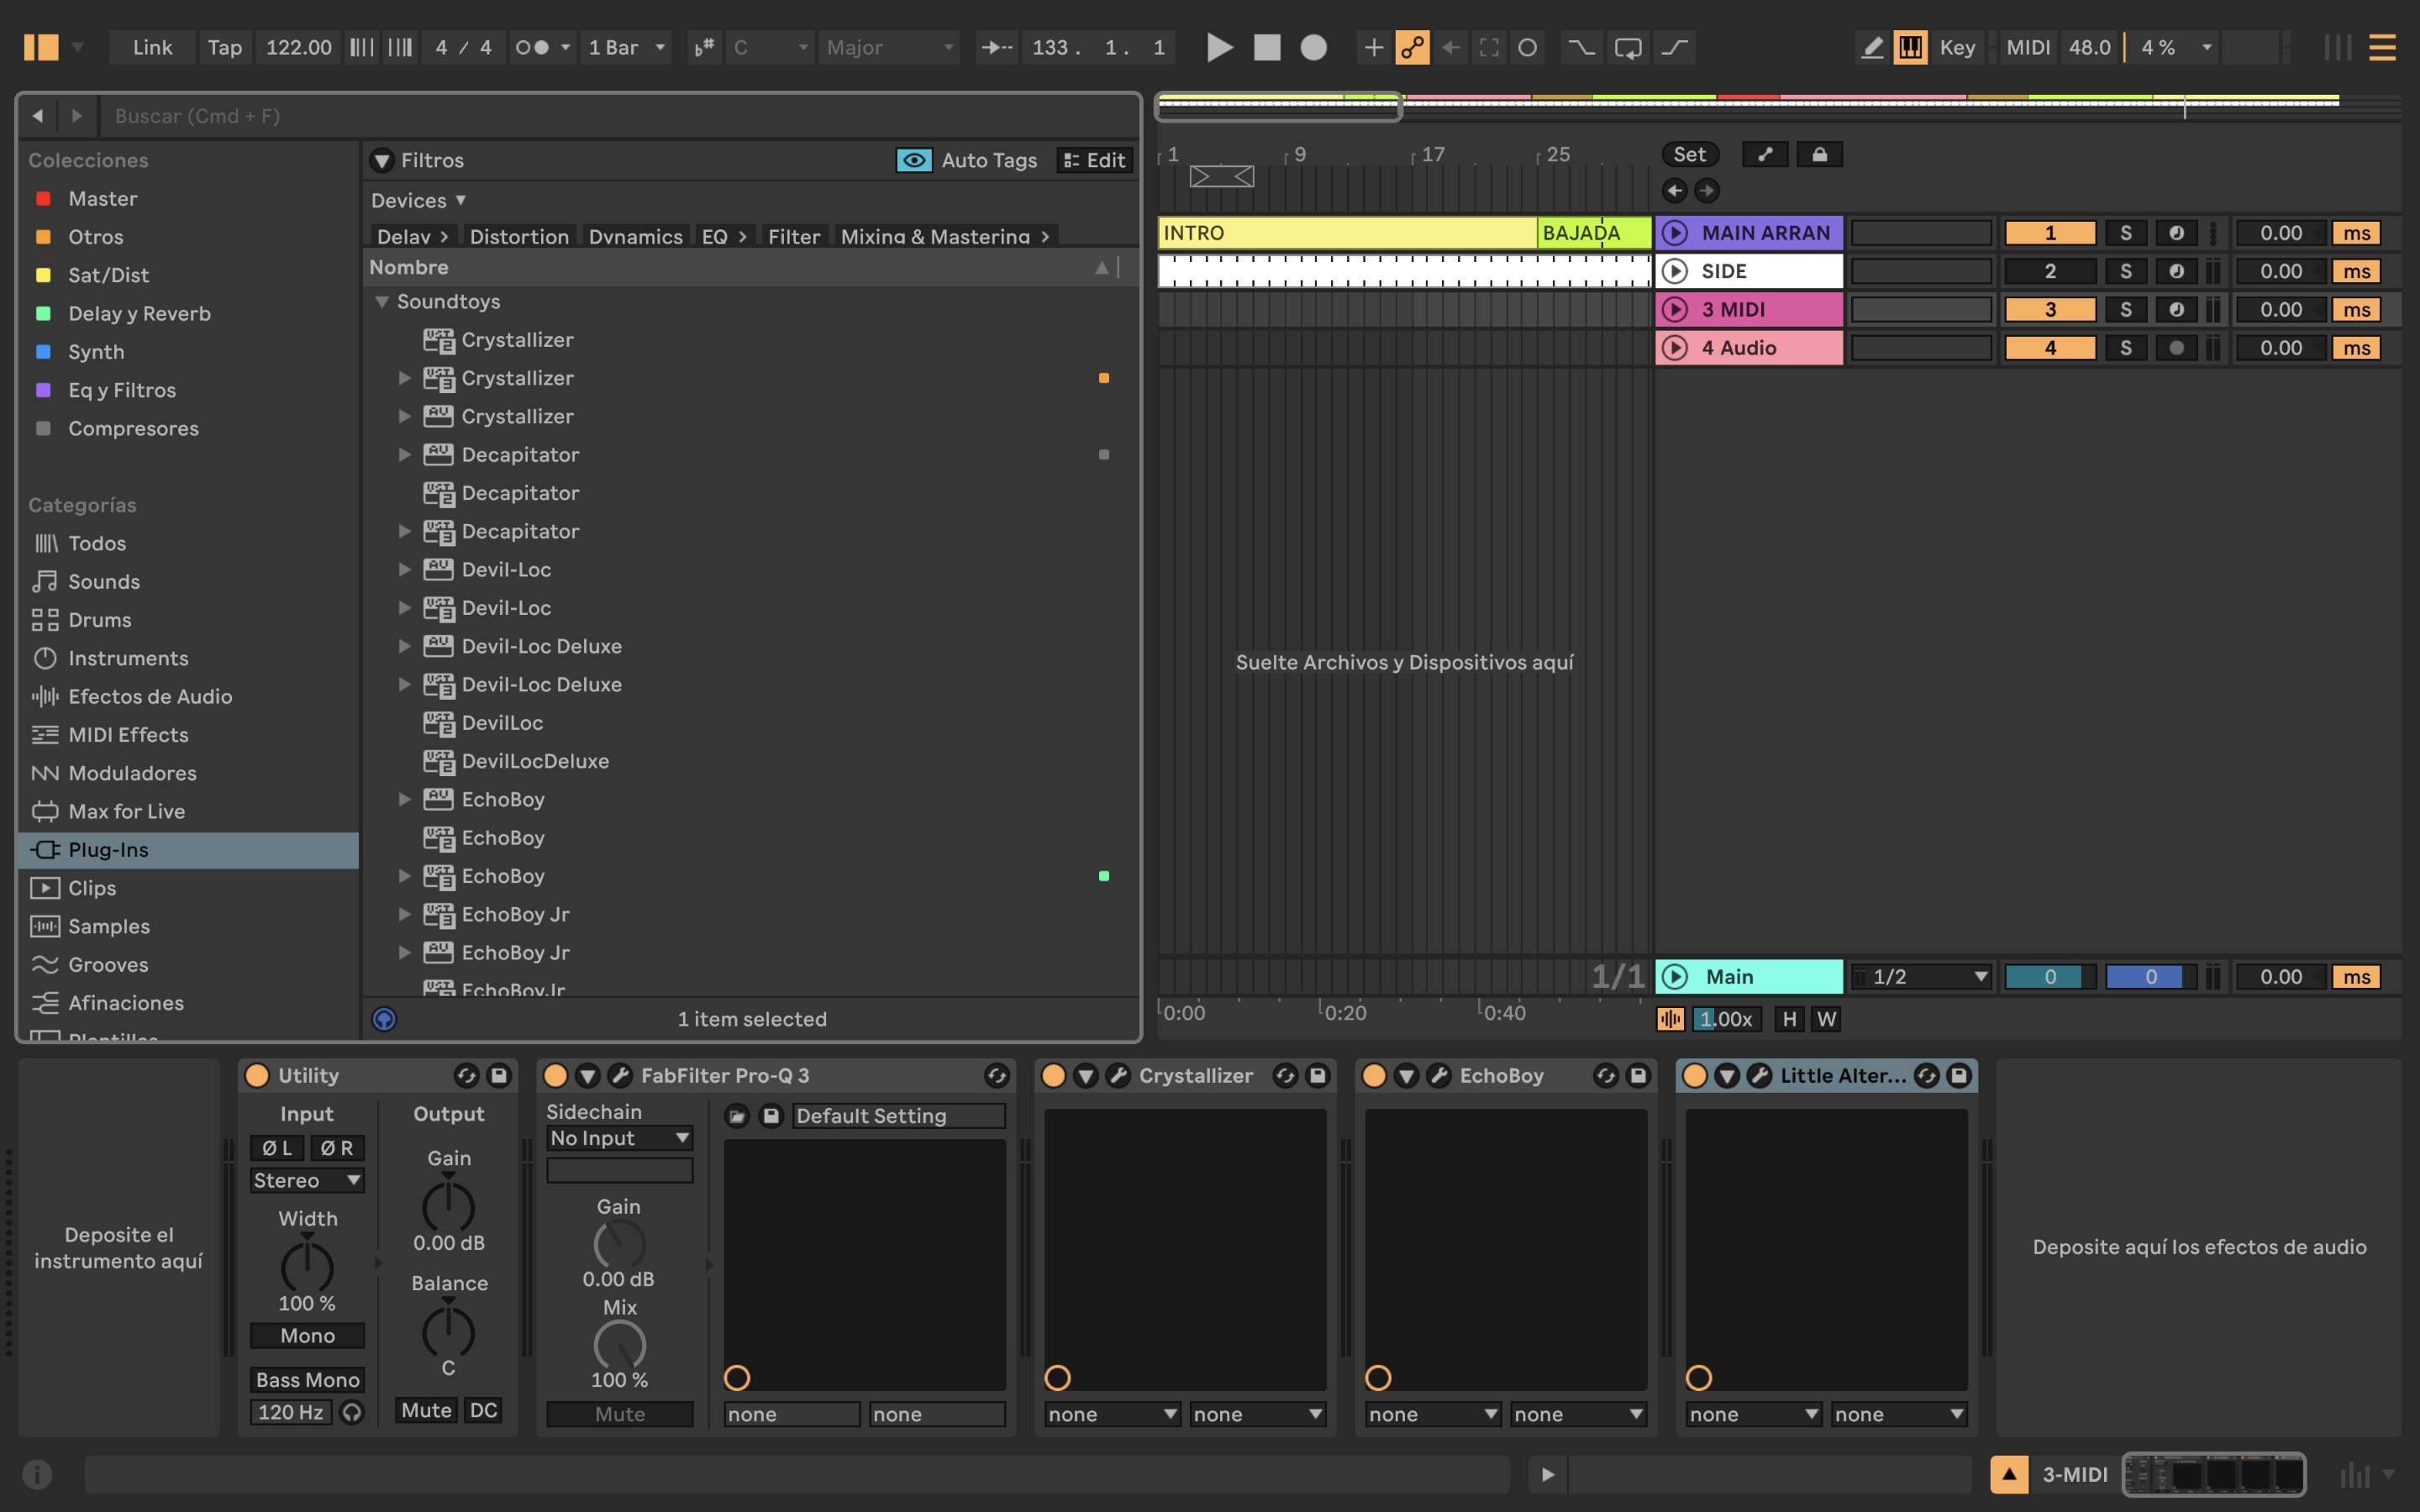Expand the EchoBoy Jr tree entry
This screenshot has width=2420, height=1512.
click(x=405, y=914)
